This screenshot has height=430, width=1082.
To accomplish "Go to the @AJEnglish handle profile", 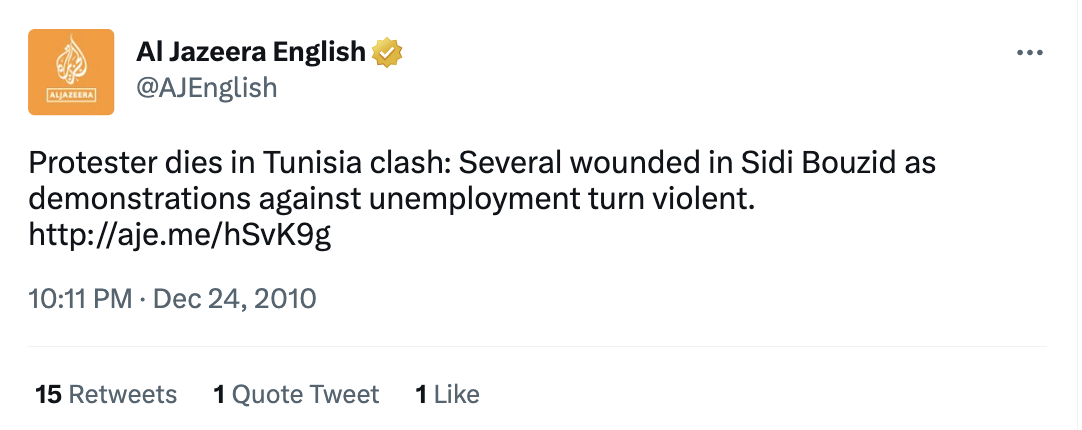I will pos(206,88).
